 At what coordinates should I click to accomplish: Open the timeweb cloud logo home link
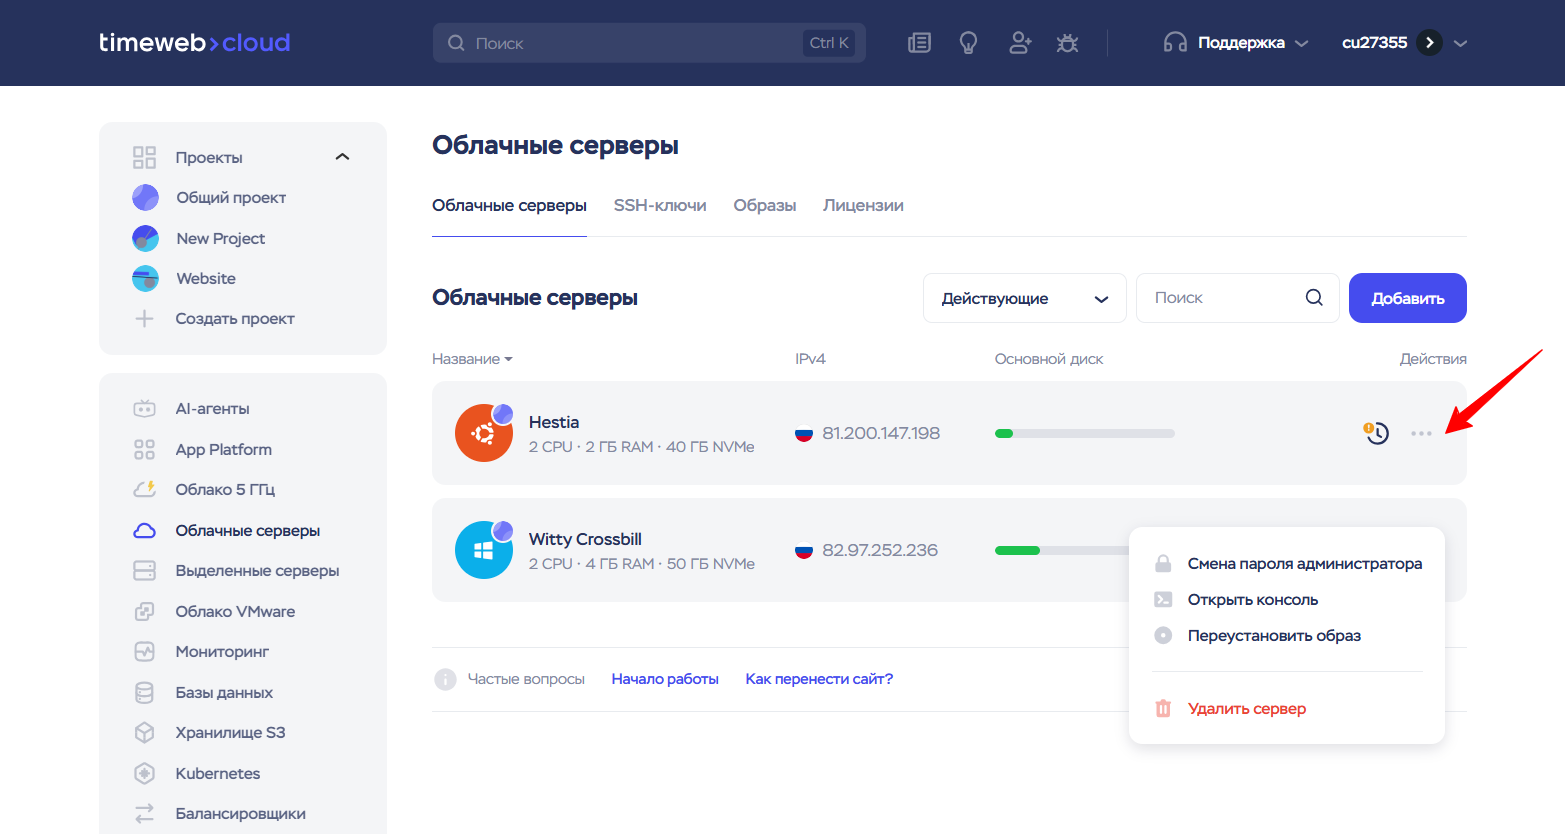tap(194, 43)
